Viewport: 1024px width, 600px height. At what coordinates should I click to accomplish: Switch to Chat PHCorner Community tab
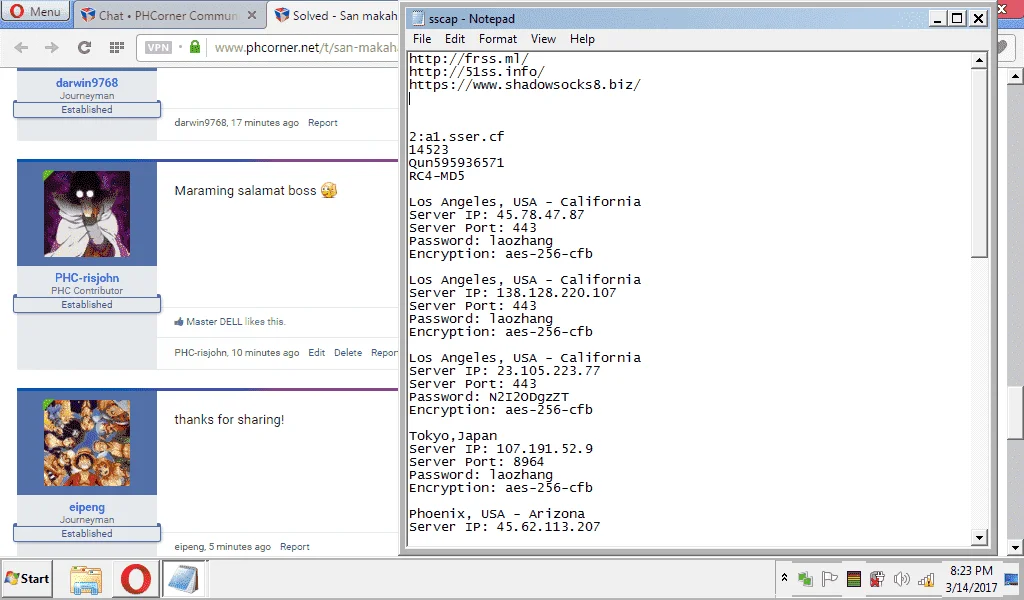point(168,15)
